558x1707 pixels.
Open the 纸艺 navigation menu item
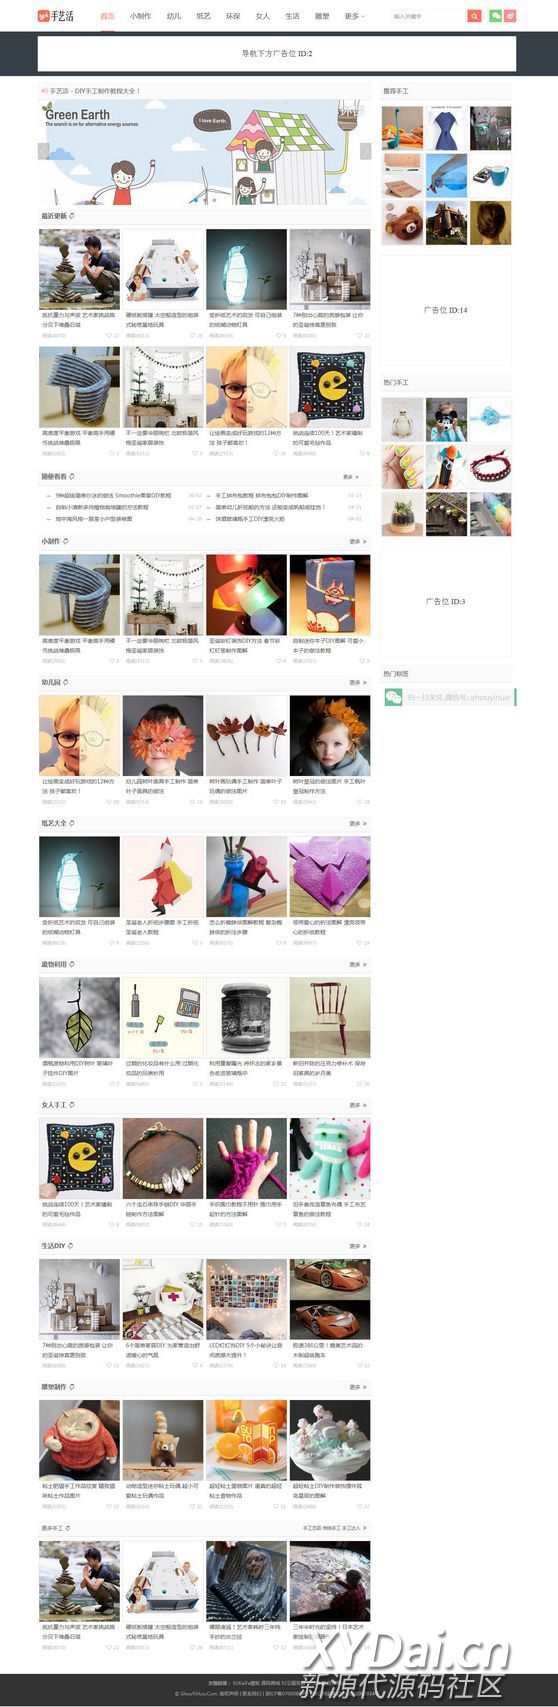[x=203, y=16]
